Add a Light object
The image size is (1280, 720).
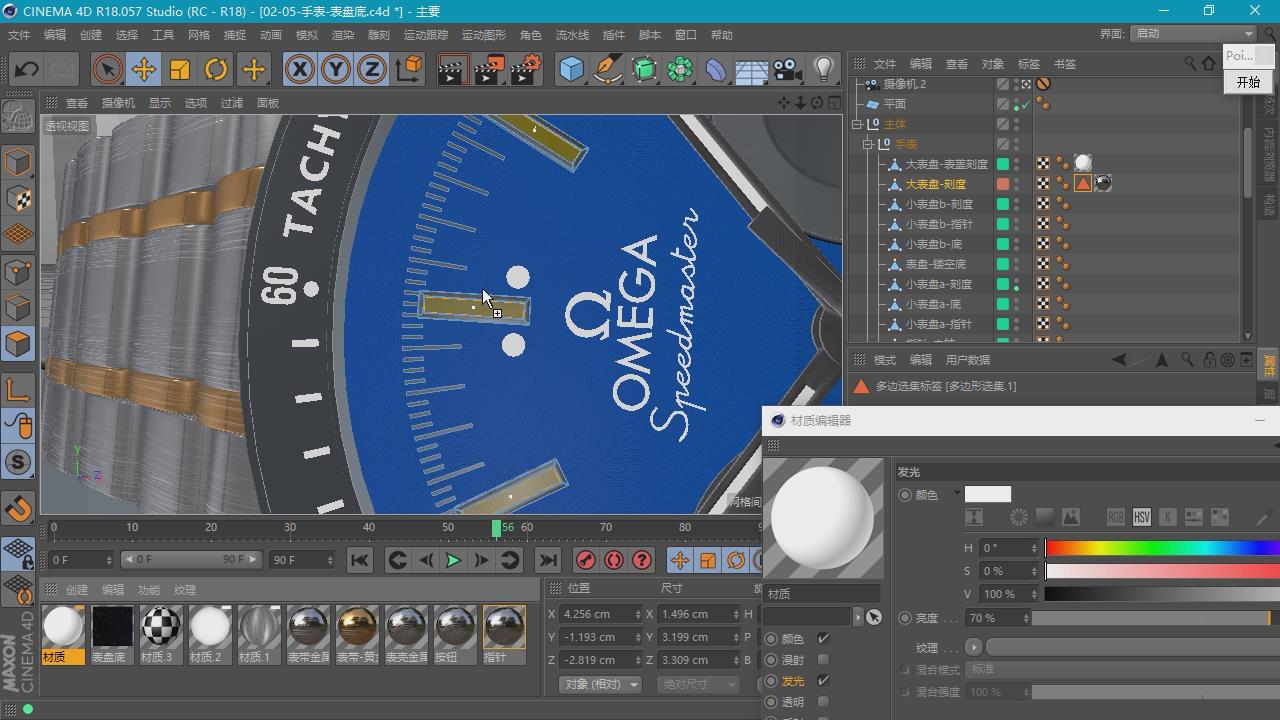pos(823,69)
